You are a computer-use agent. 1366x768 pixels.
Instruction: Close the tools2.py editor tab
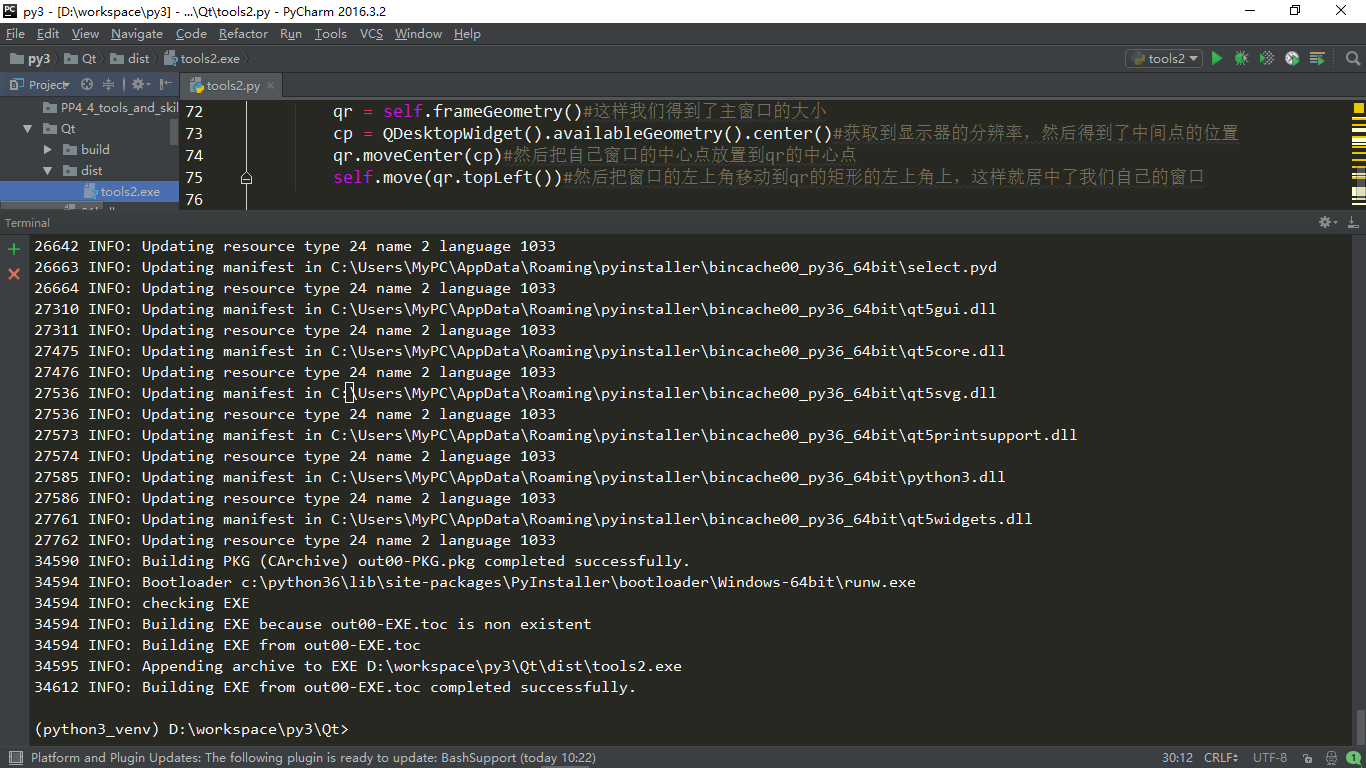click(x=270, y=86)
